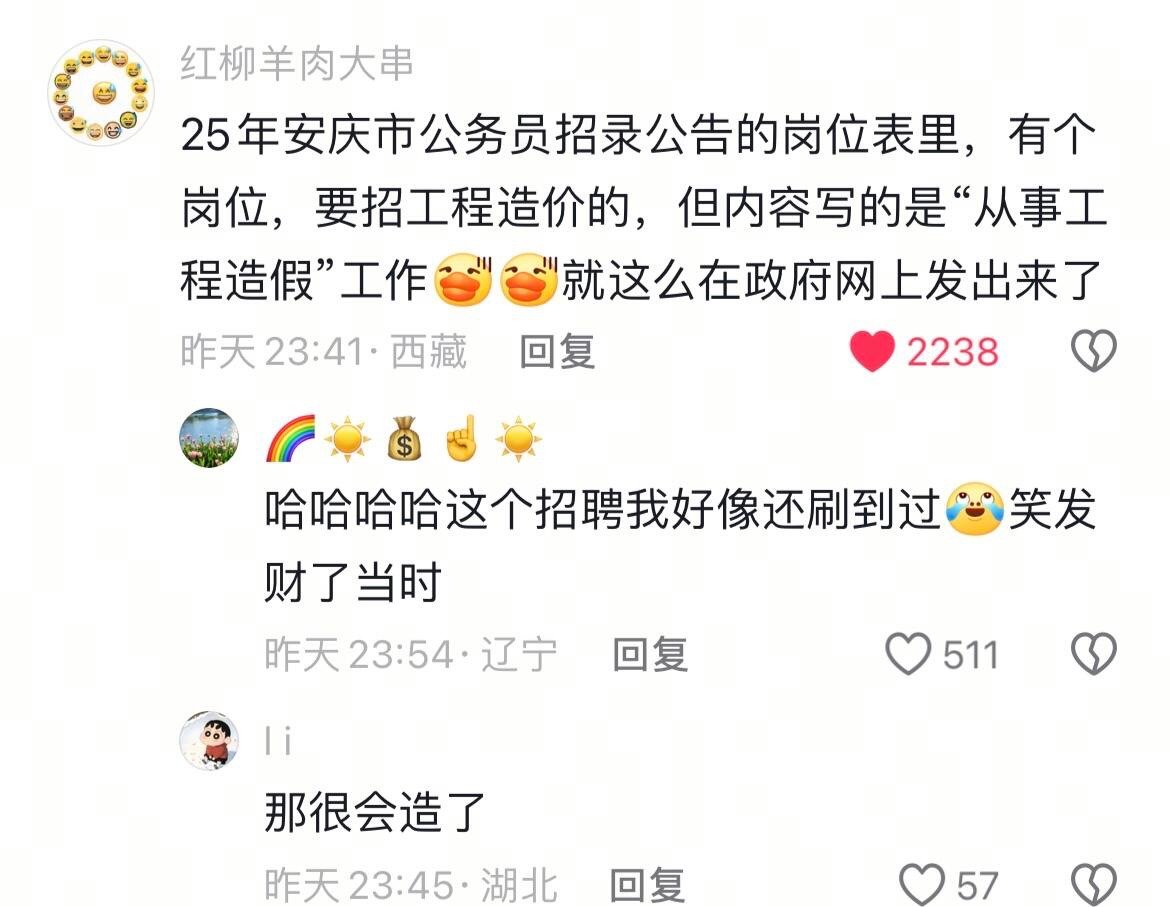Tap the kissing-face emoji after 工作
This screenshot has width=1169, height=907.
click(x=463, y=280)
